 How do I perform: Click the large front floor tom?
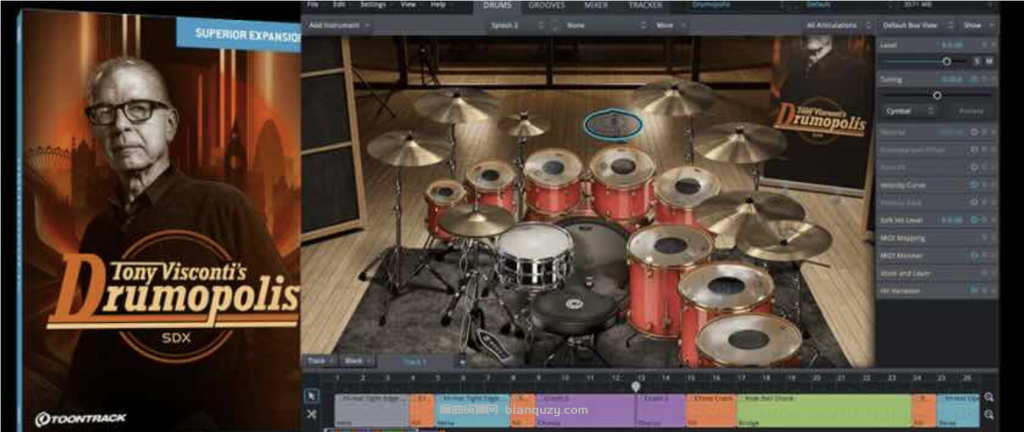point(748,339)
